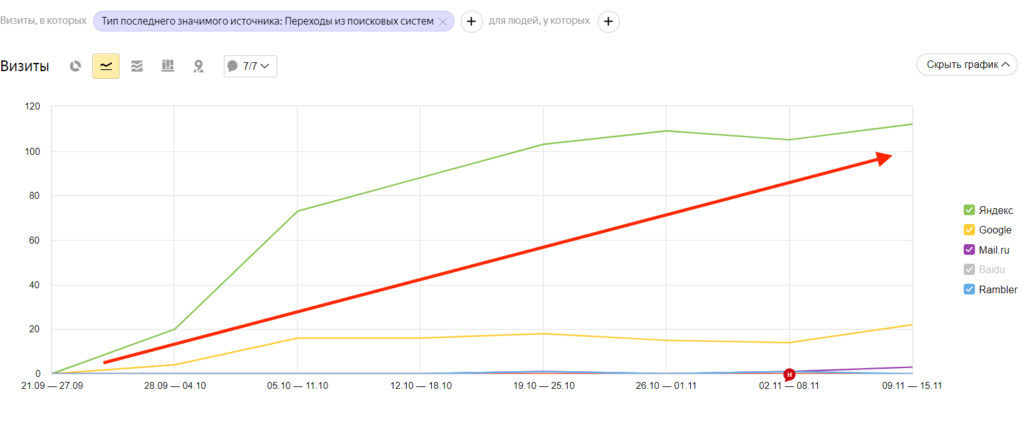
Task: Disable the Rambler series checkbox
Action: click(x=970, y=289)
